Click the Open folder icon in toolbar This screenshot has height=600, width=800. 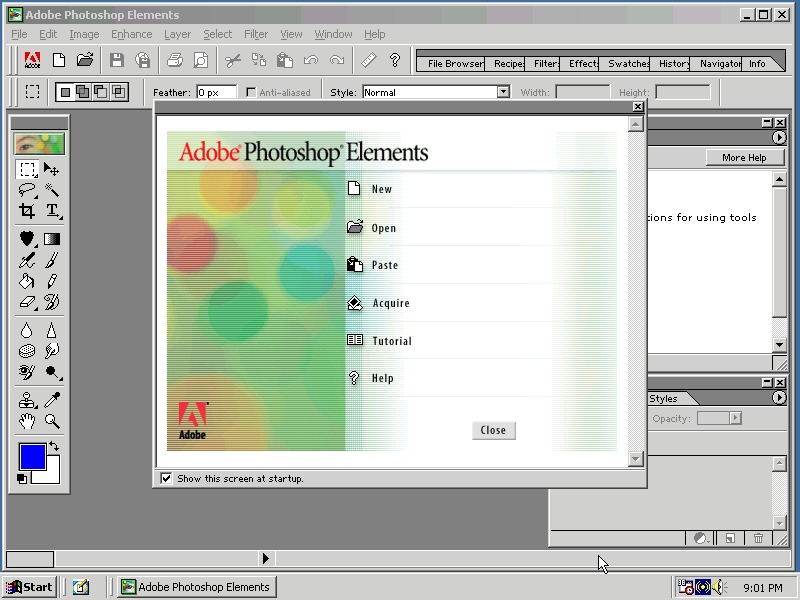point(85,60)
